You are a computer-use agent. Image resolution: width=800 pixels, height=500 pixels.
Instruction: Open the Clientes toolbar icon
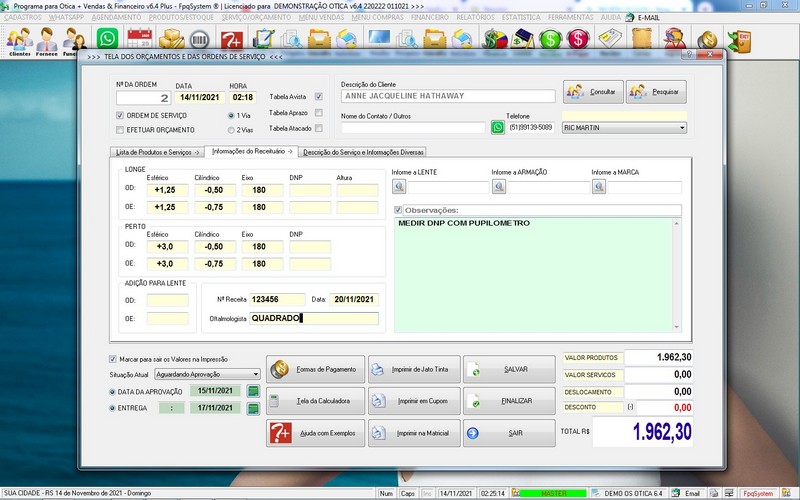19,41
